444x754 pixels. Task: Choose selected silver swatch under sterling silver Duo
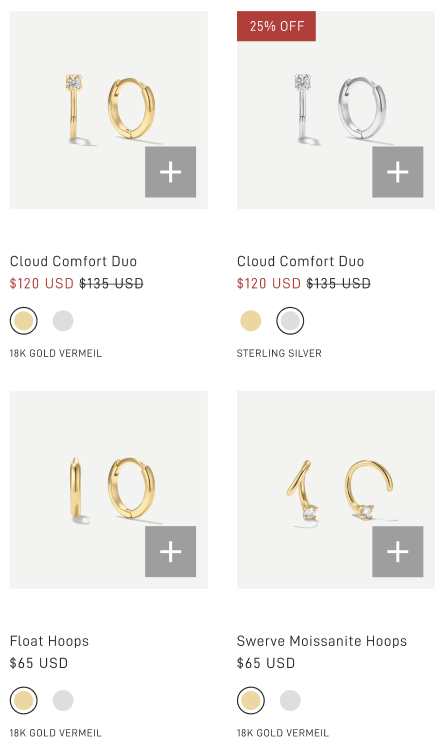point(290,321)
